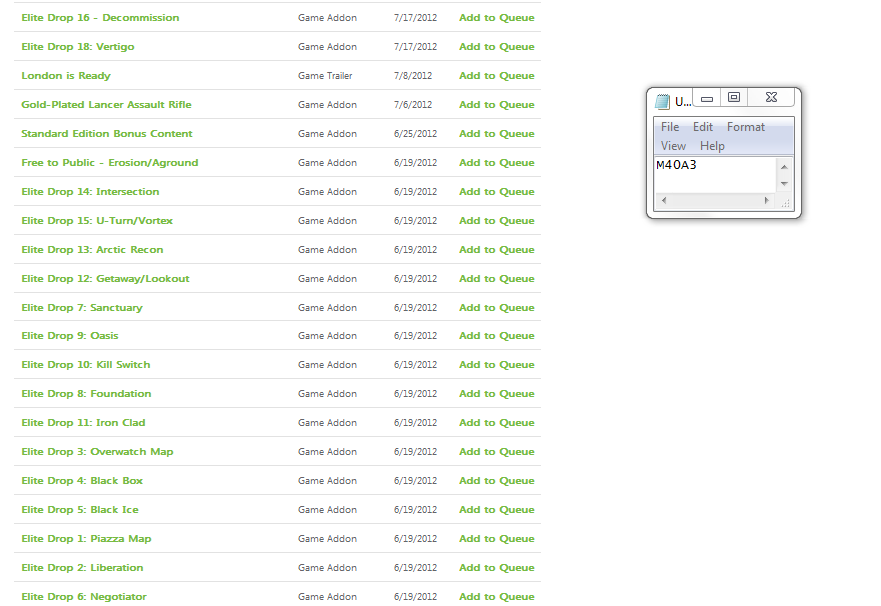Open Elite Drop 3: Overwatch Map link
The image size is (881, 606).
point(97,452)
